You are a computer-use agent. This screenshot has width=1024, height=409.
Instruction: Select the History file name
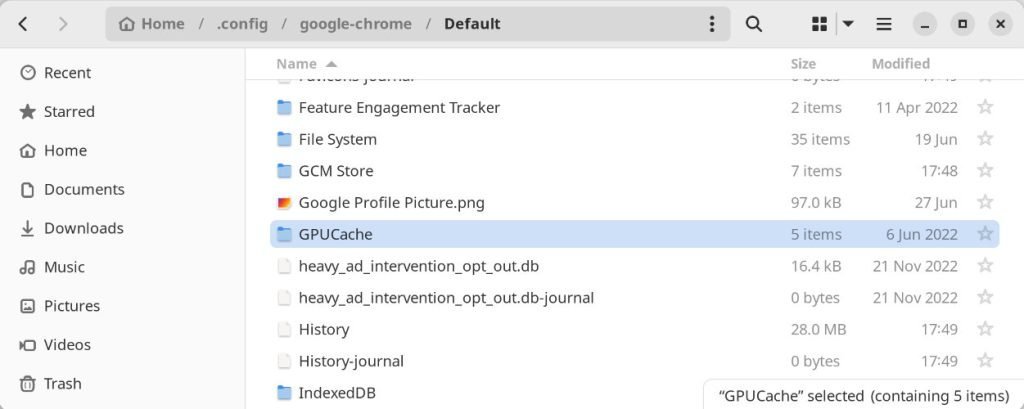324,329
